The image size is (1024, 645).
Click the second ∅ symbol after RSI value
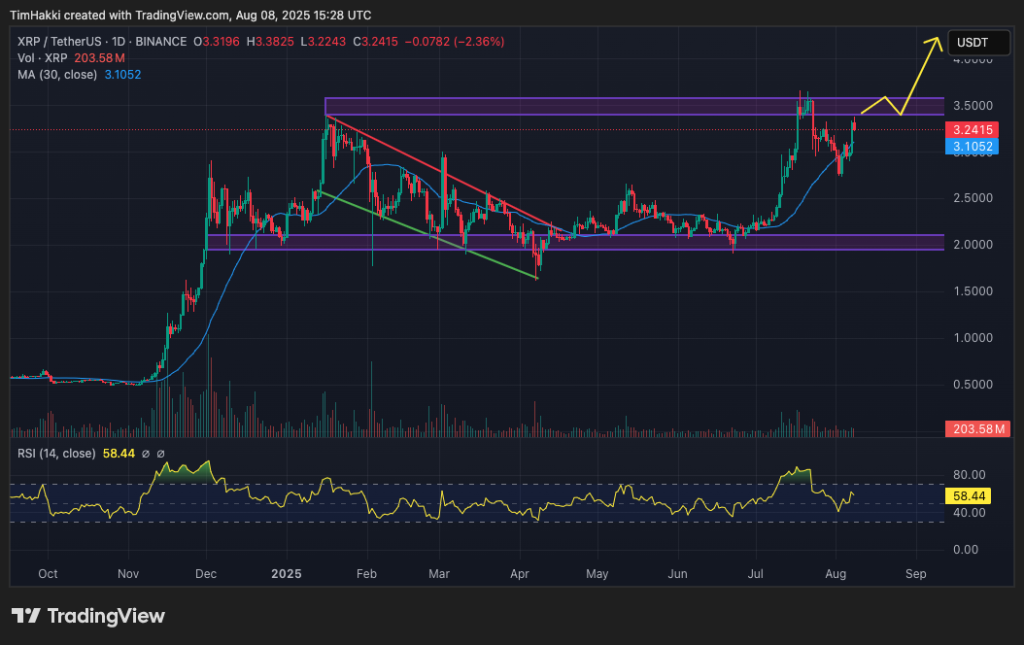[x=160, y=454]
